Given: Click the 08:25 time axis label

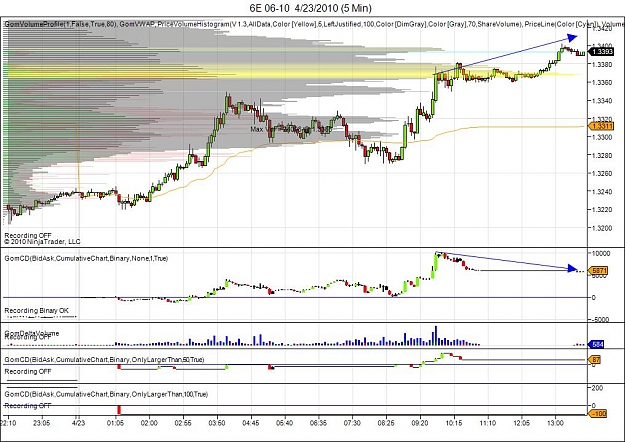Looking at the screenshot, I should pyautogui.click(x=386, y=423).
